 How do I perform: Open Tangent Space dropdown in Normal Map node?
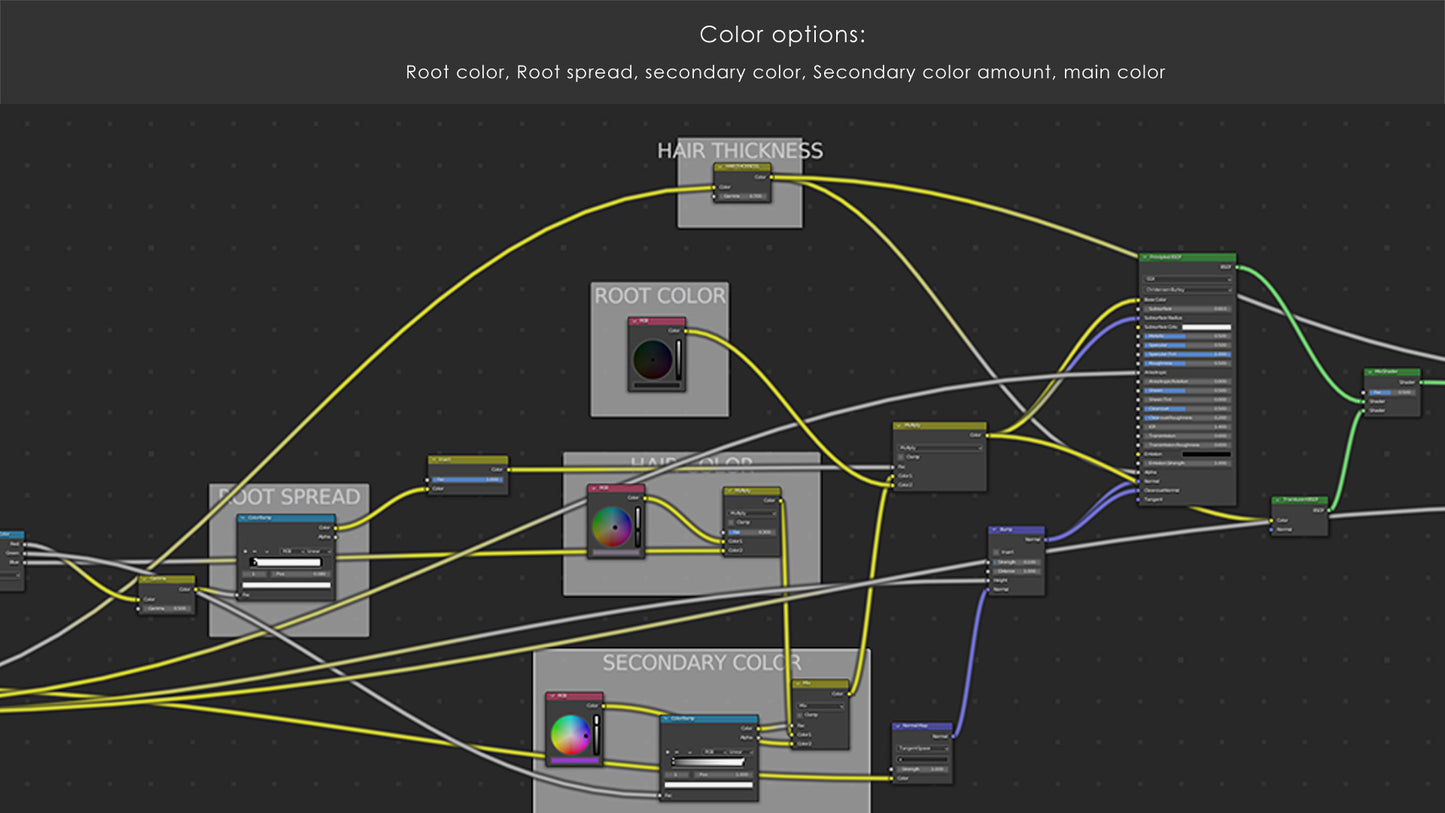[921, 748]
